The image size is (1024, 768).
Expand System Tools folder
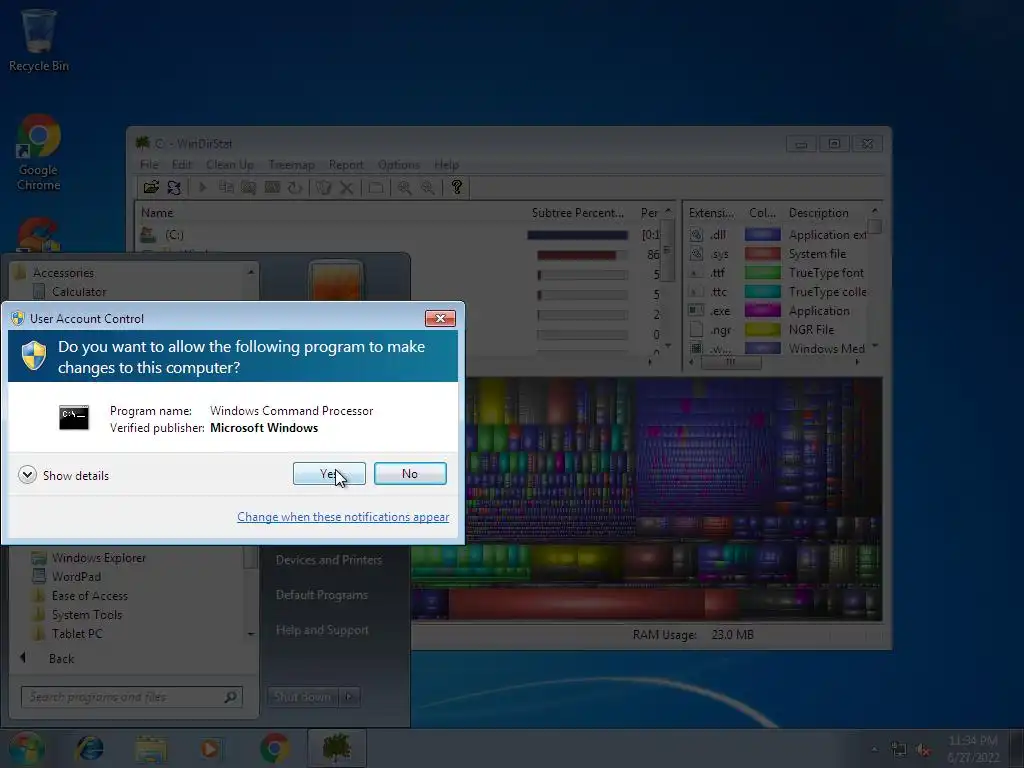pos(86,615)
